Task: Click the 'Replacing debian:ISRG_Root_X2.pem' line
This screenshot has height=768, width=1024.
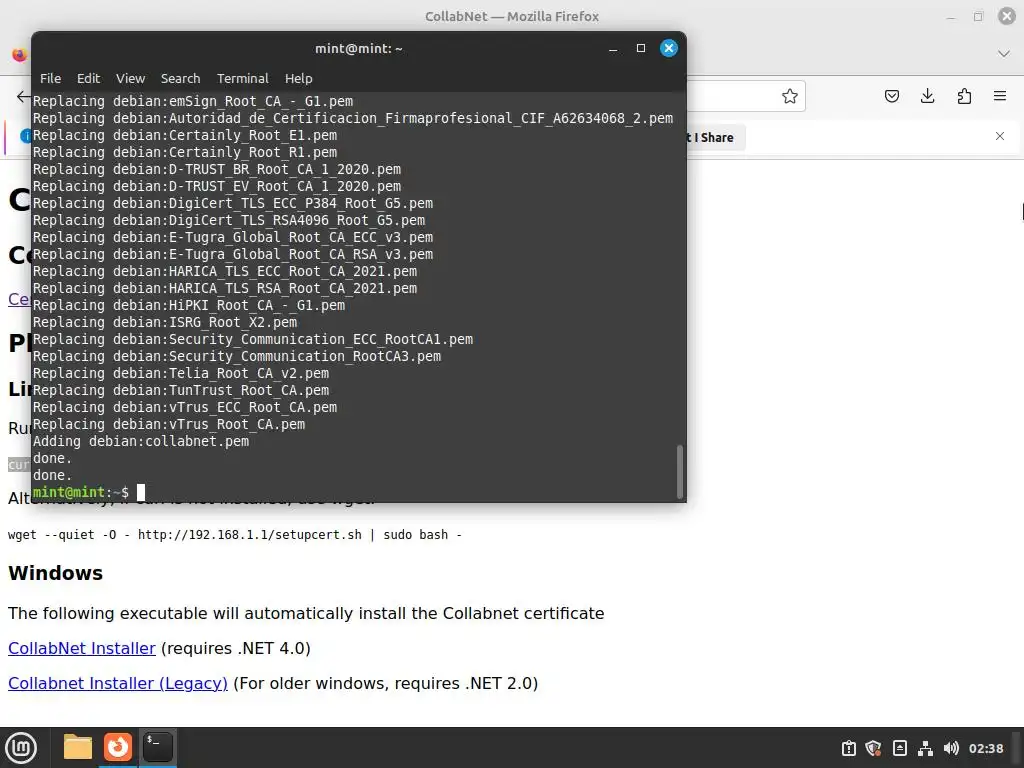Action: coord(165,323)
